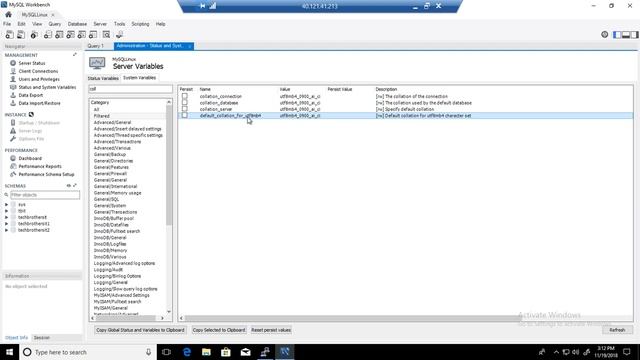This screenshot has height=360, width=640.
Task: Select the InnoDB/Buffer pool category
Action: click(x=114, y=218)
